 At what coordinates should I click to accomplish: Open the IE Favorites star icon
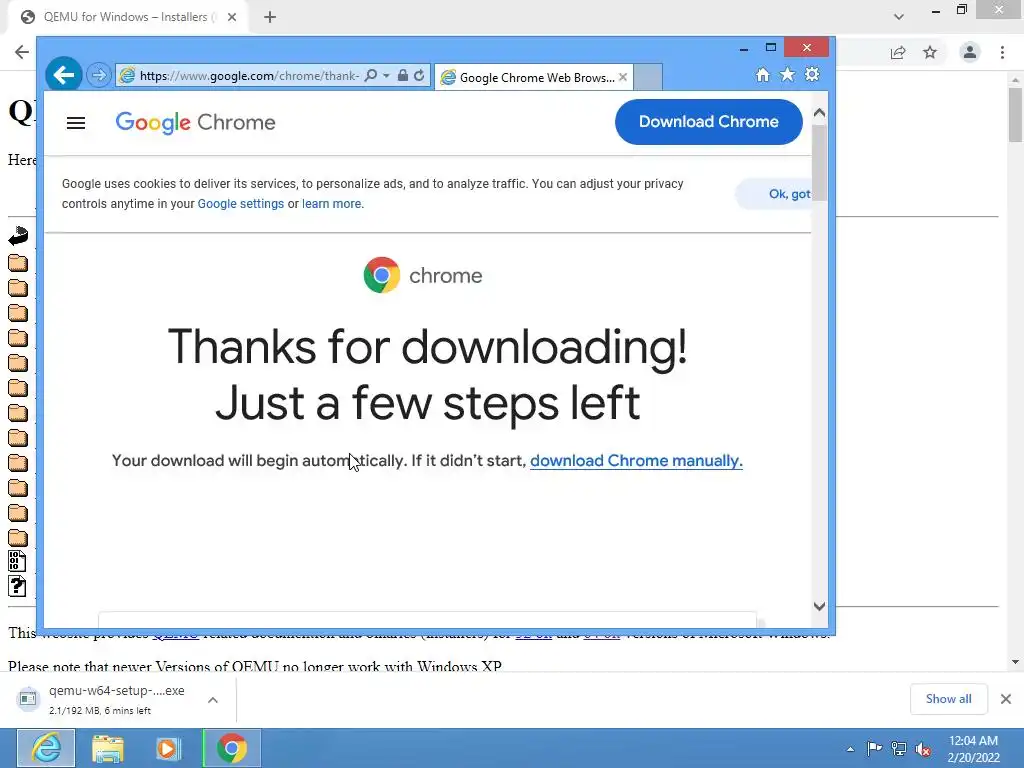pyautogui.click(x=788, y=74)
